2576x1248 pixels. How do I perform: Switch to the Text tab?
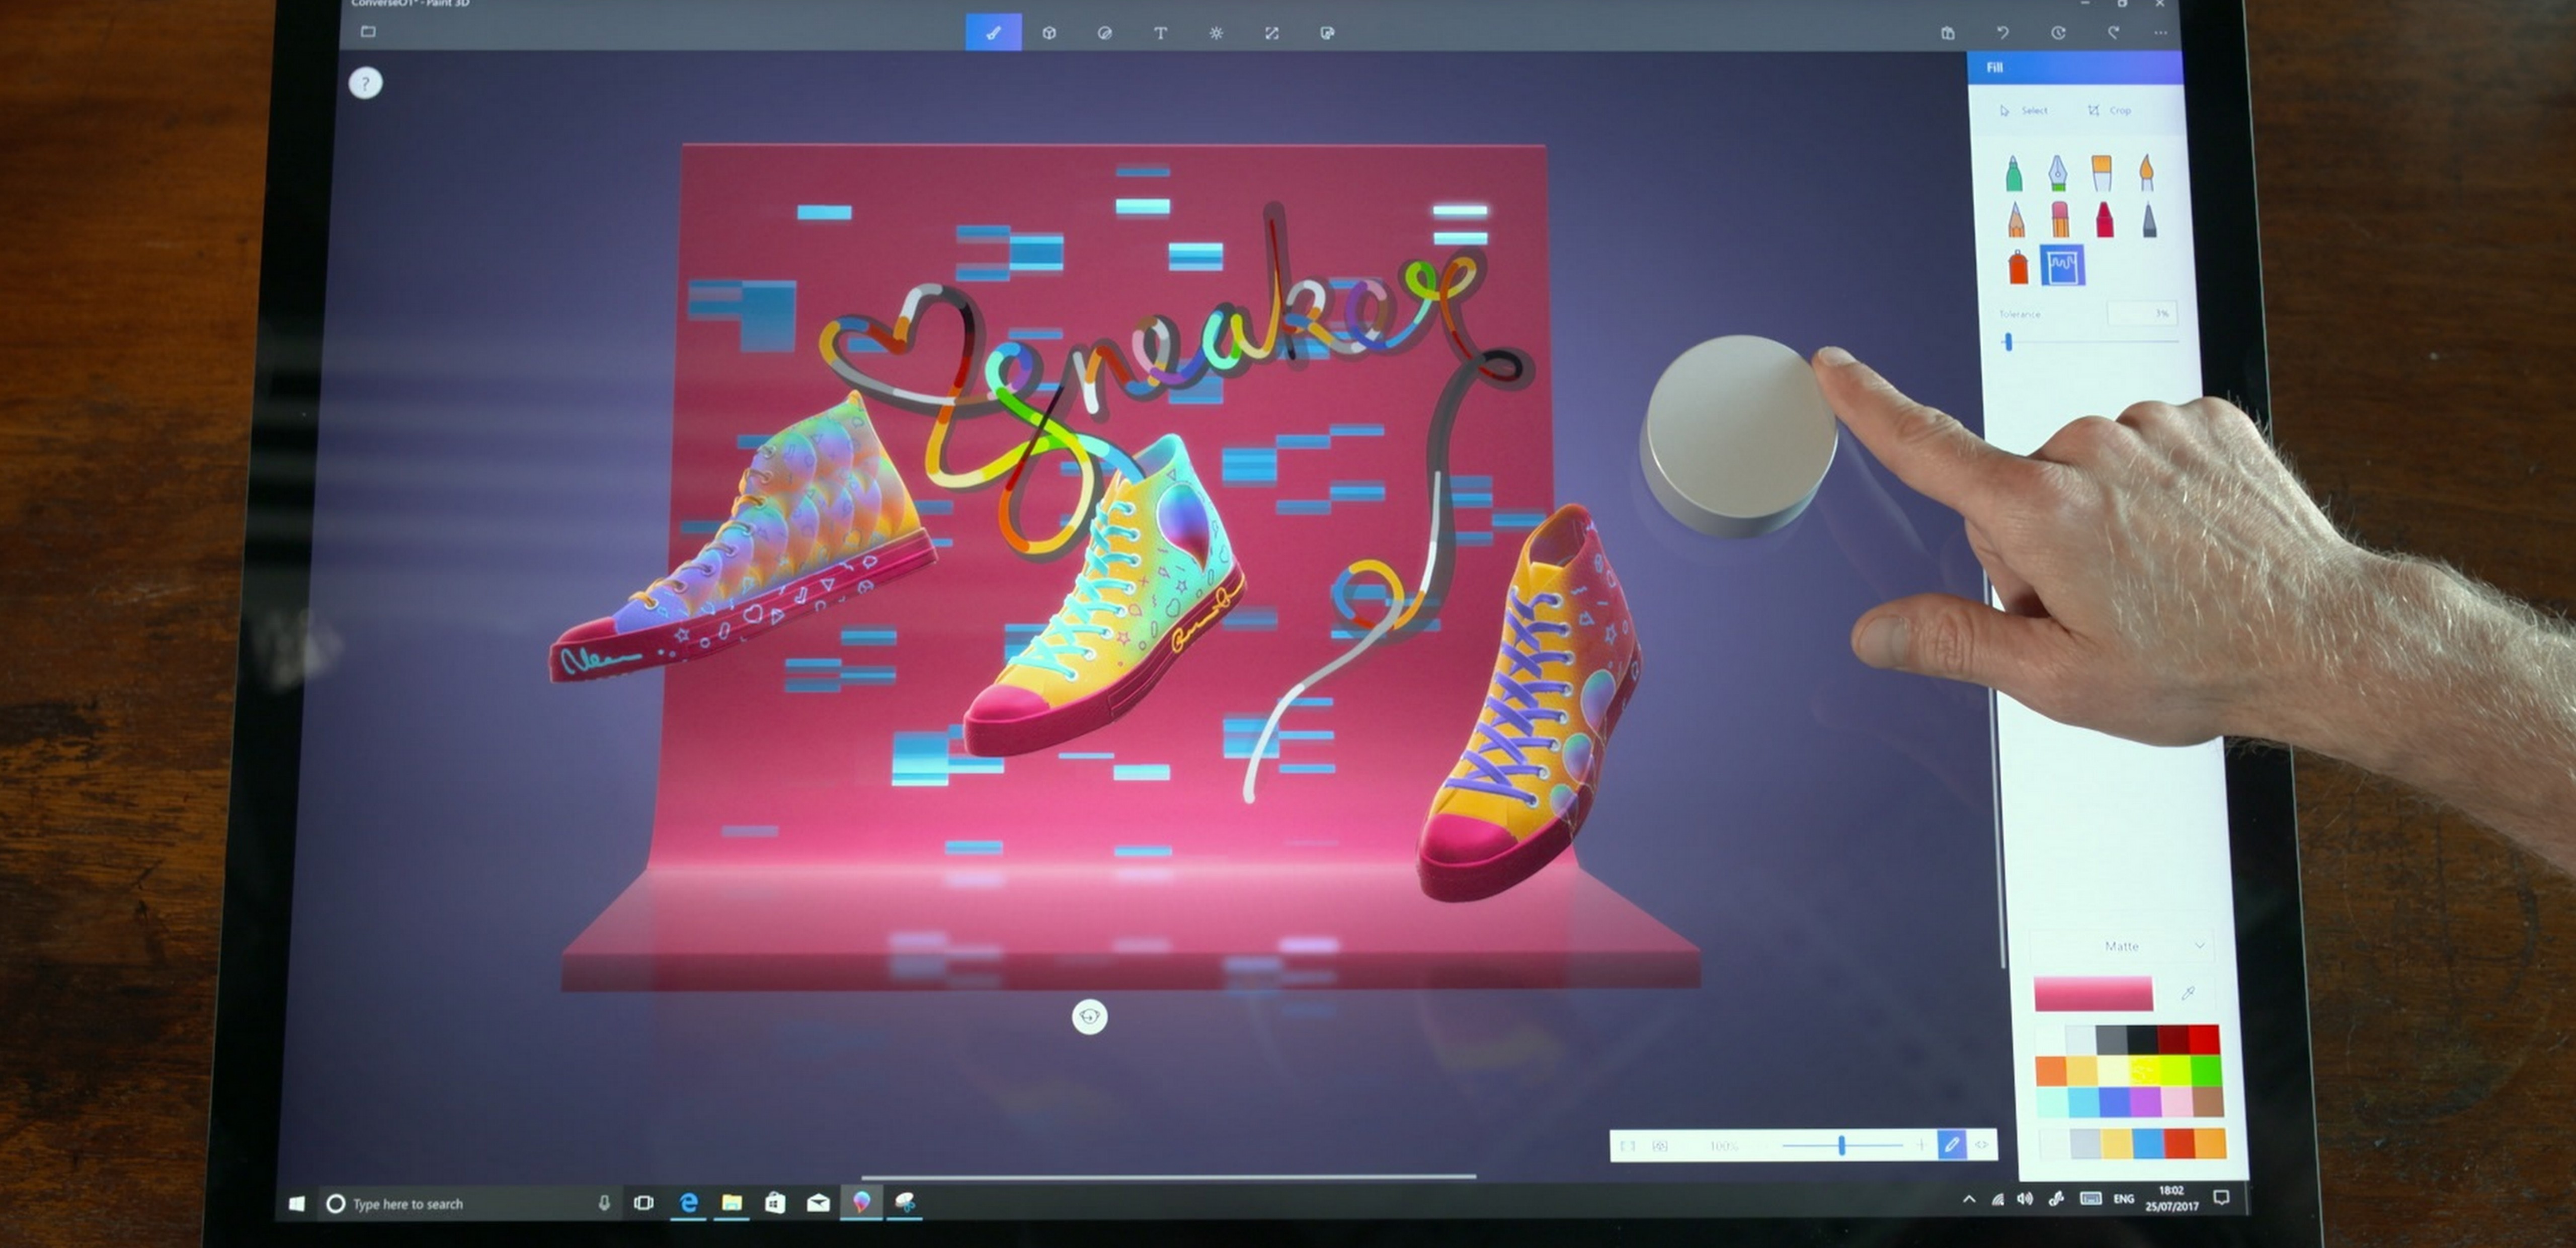point(1160,33)
